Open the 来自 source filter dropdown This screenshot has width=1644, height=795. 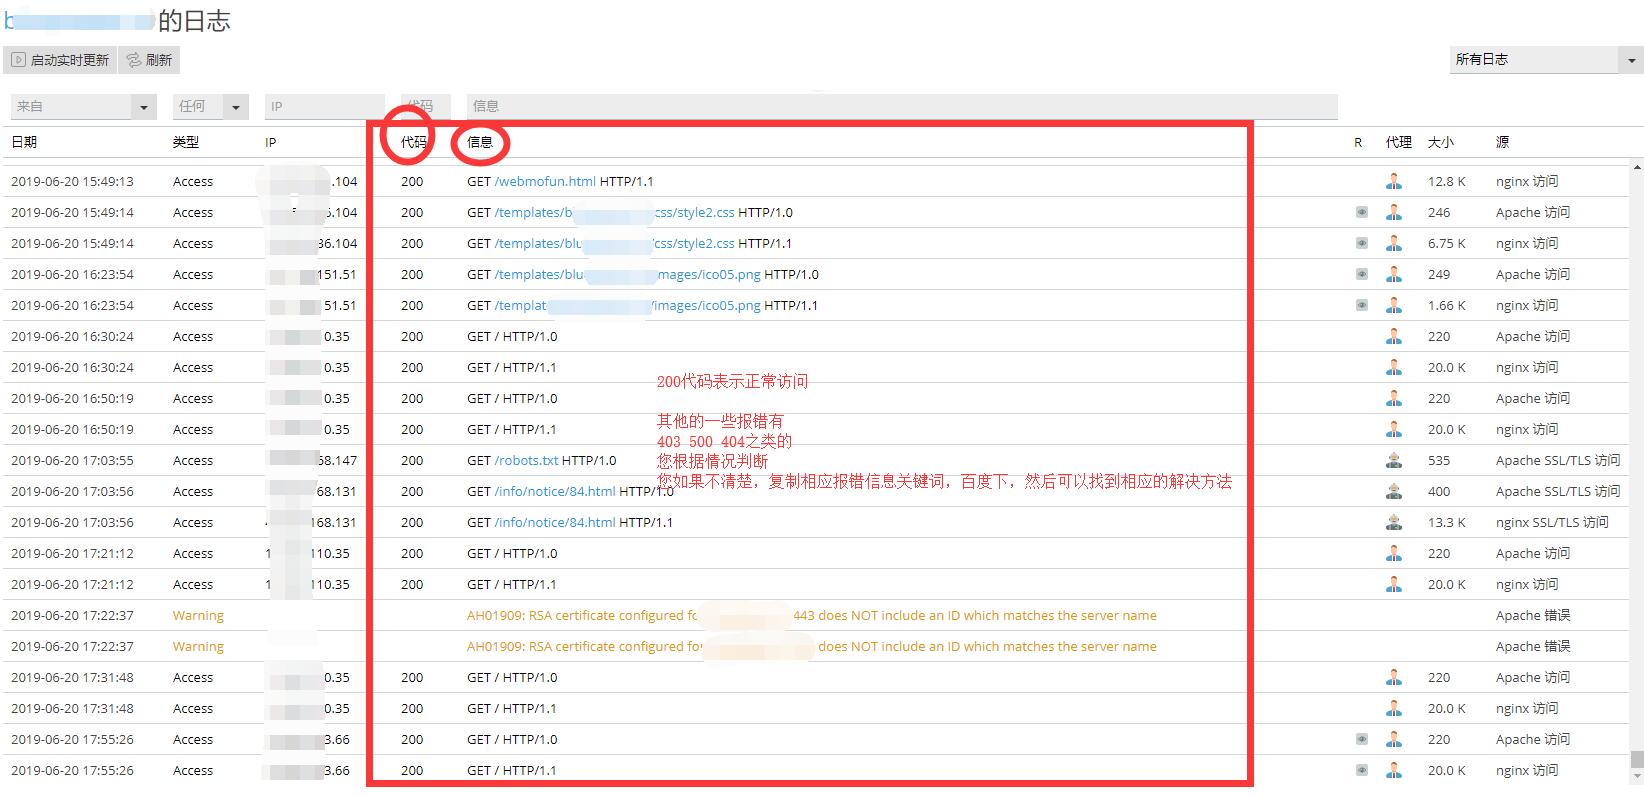(84, 106)
